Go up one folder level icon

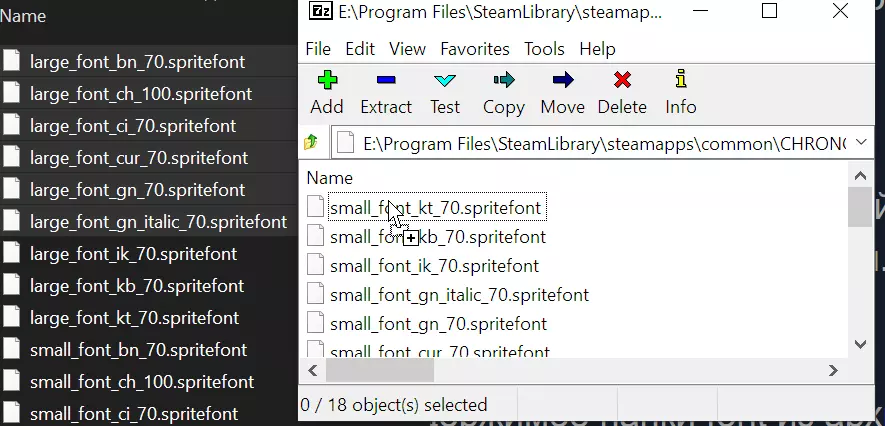(311, 142)
